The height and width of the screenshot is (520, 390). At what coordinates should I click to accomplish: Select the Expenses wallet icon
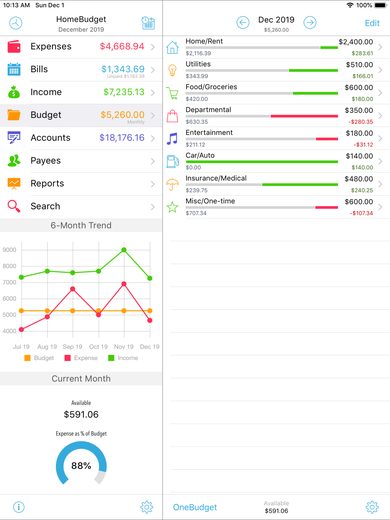(14, 47)
